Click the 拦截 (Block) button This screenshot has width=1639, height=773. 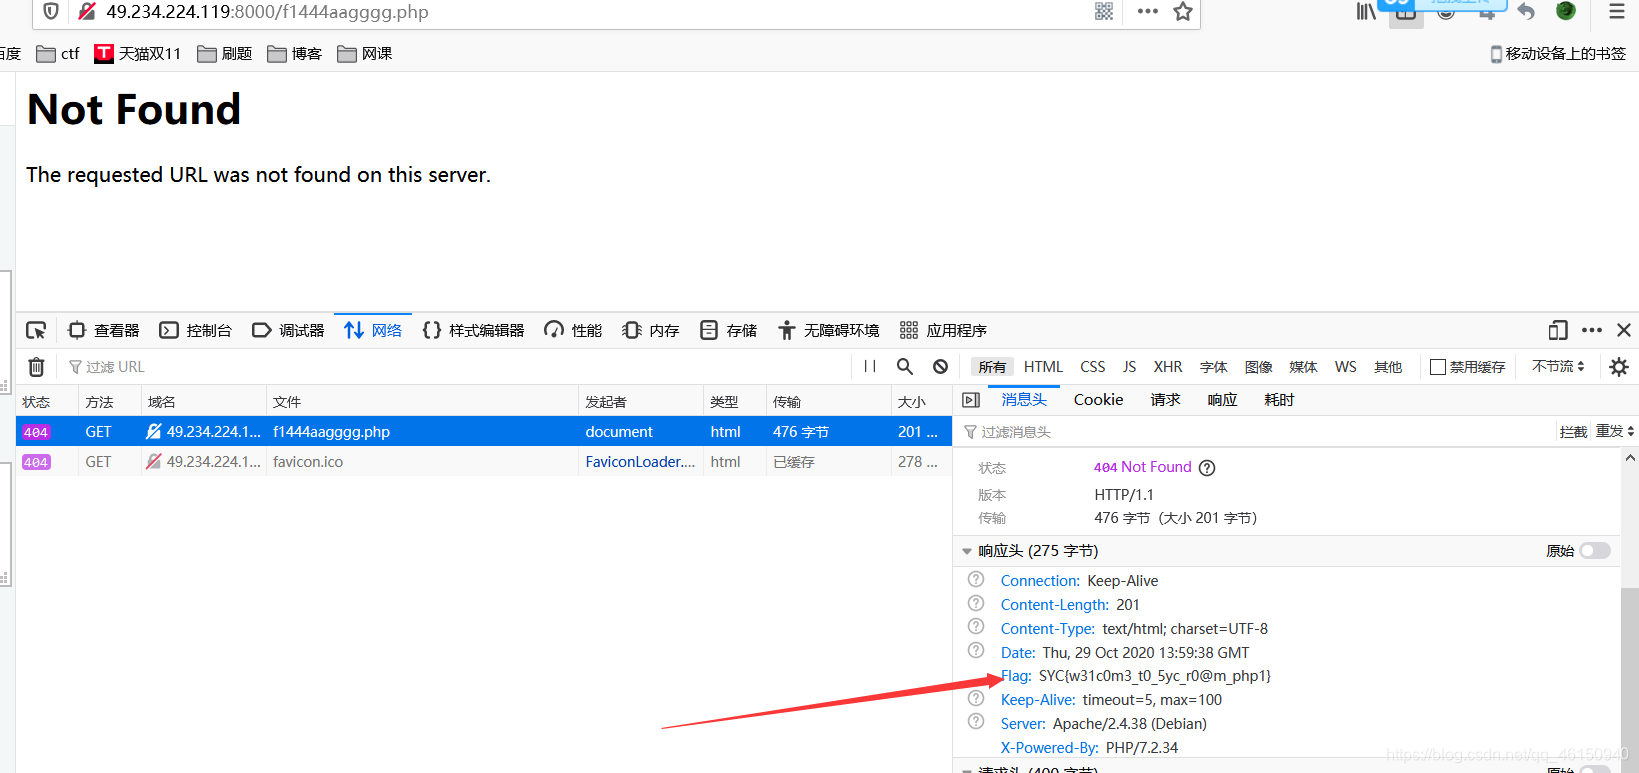coord(1573,432)
